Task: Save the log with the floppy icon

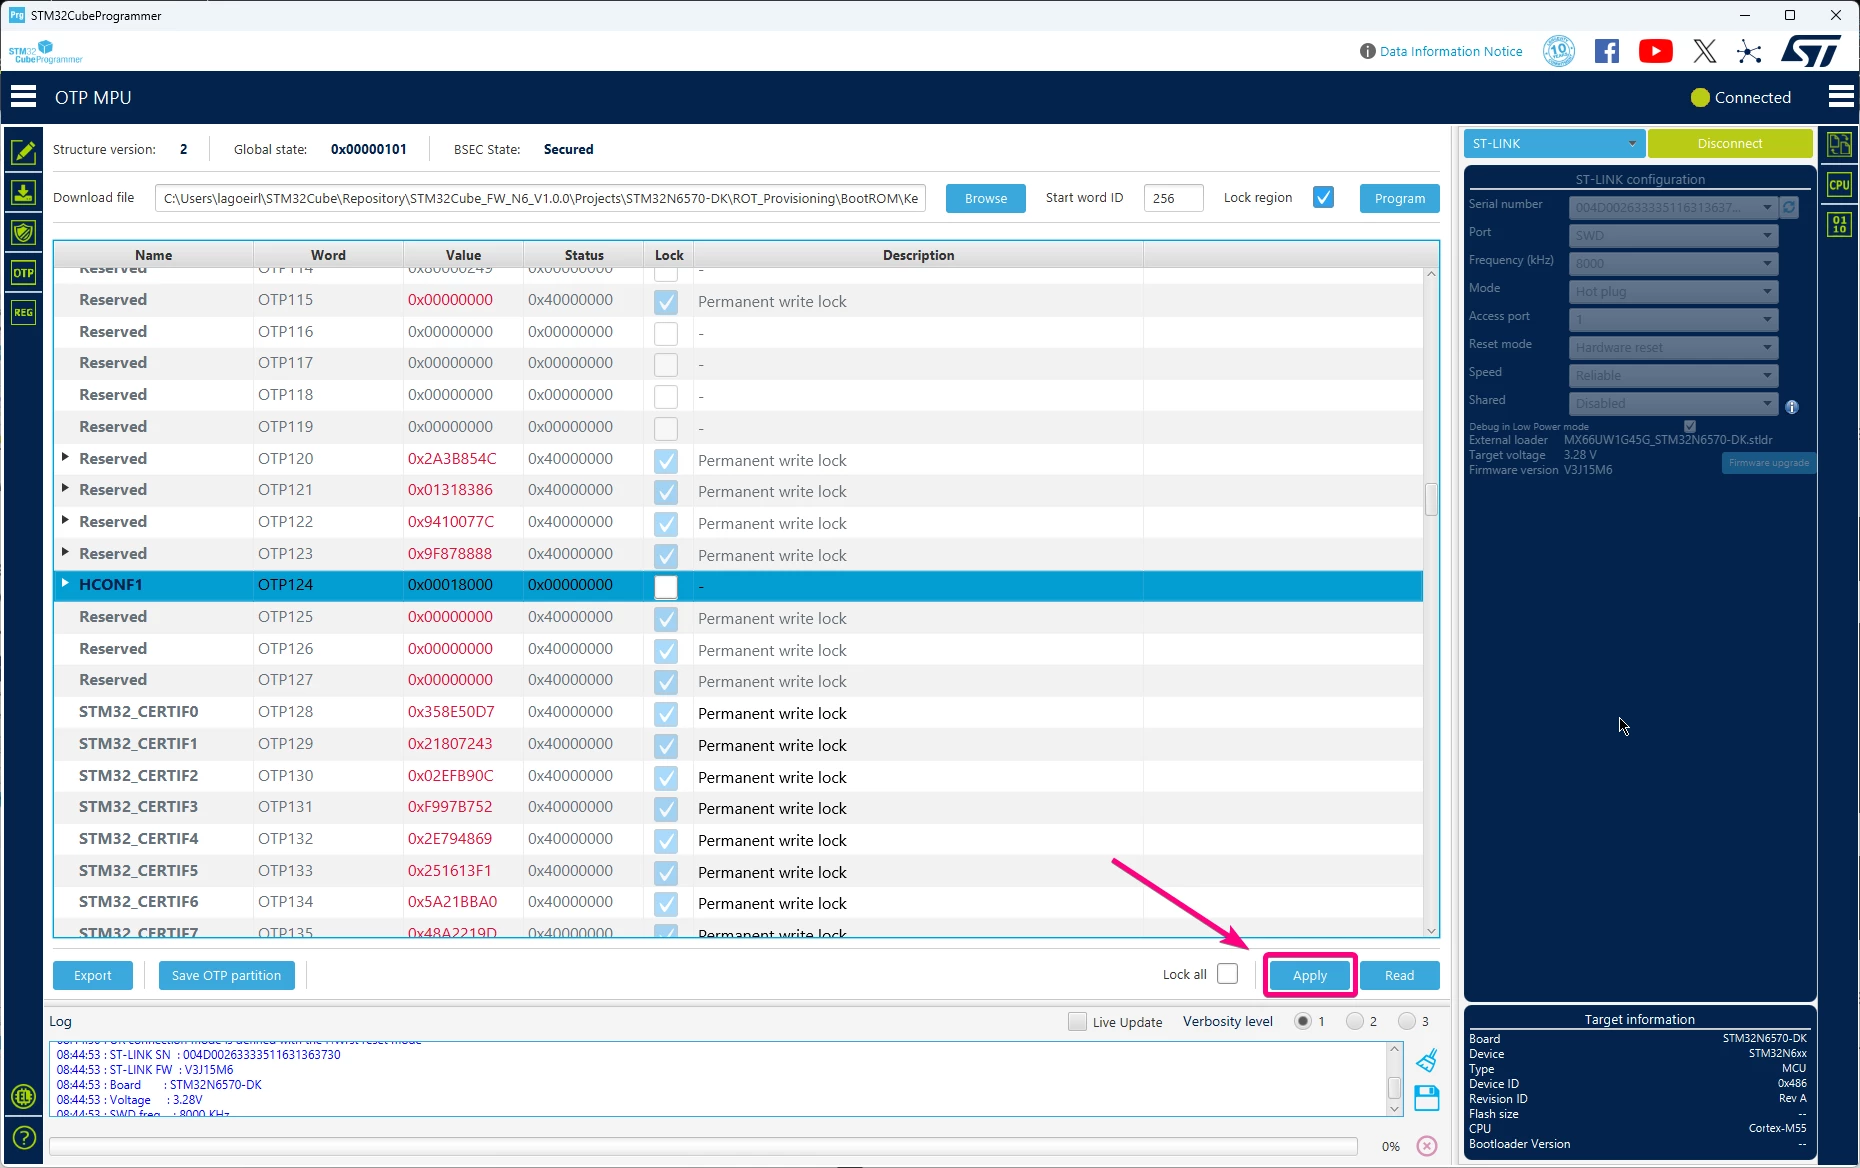Action: point(1427,1098)
